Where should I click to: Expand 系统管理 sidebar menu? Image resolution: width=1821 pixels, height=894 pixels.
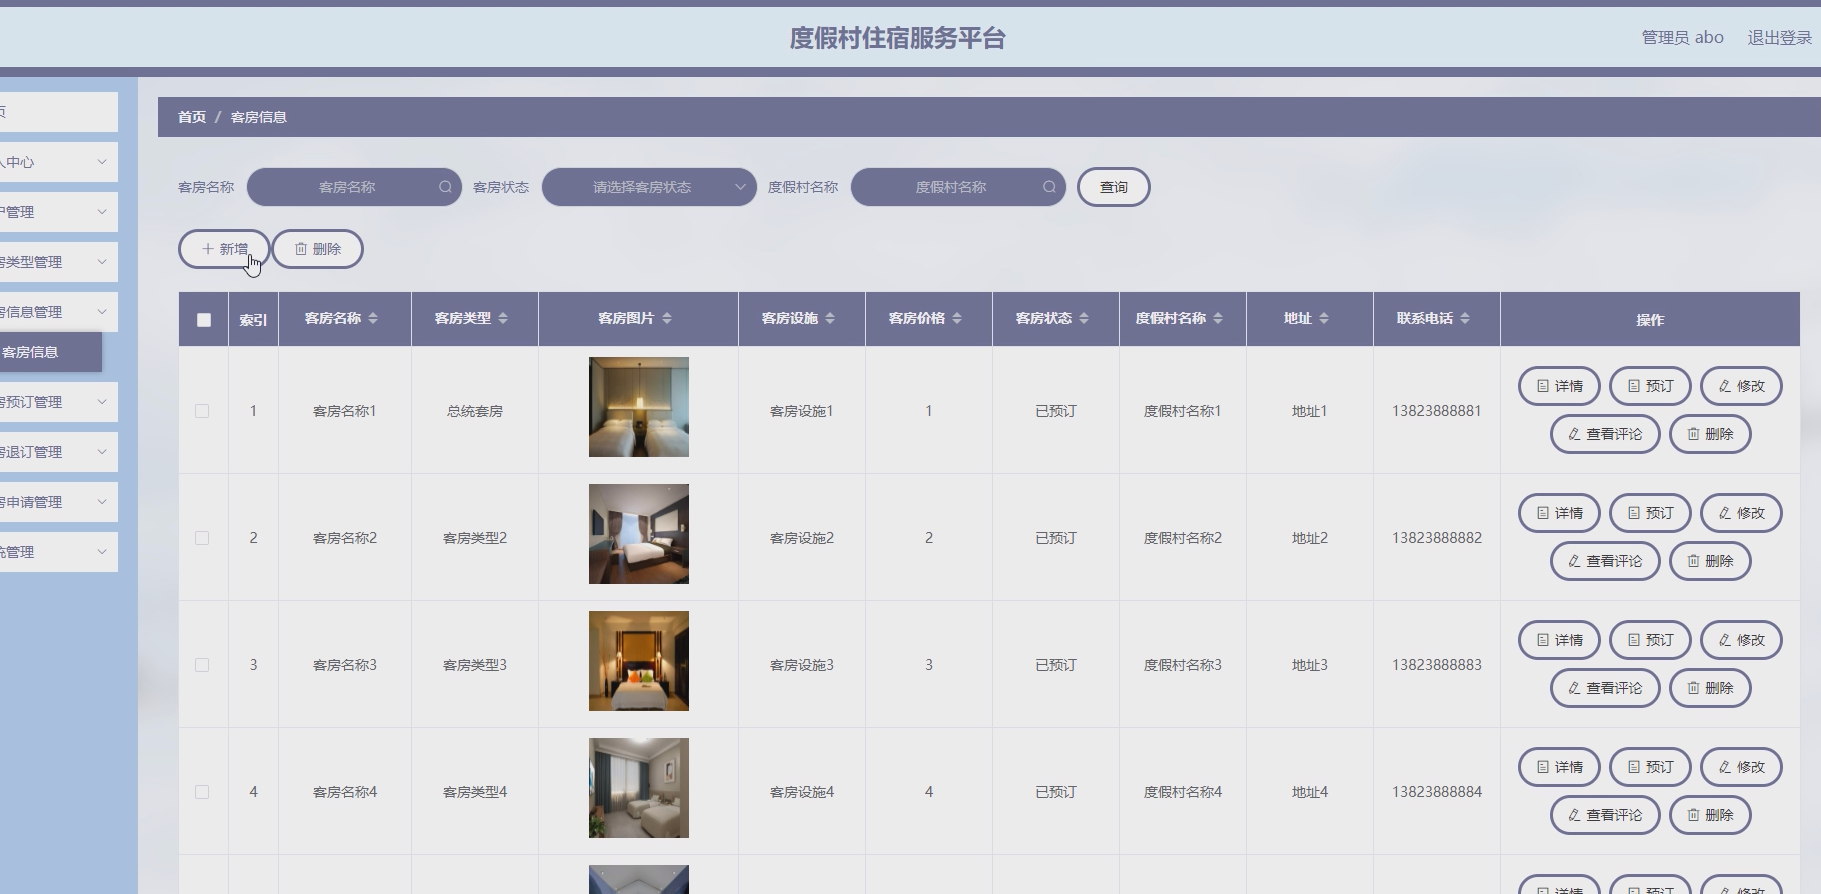click(x=57, y=552)
